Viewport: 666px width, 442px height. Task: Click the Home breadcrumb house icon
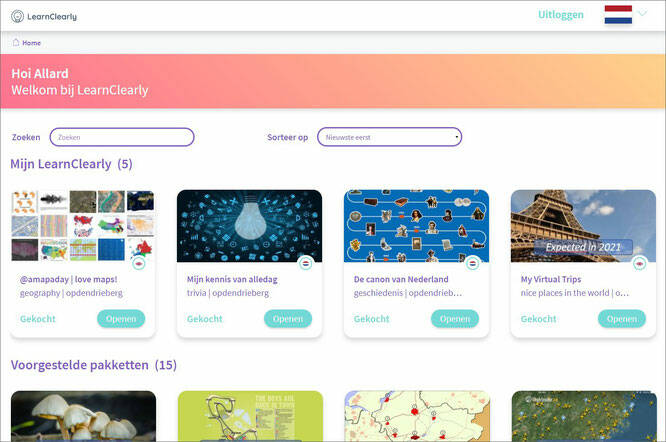coord(16,42)
